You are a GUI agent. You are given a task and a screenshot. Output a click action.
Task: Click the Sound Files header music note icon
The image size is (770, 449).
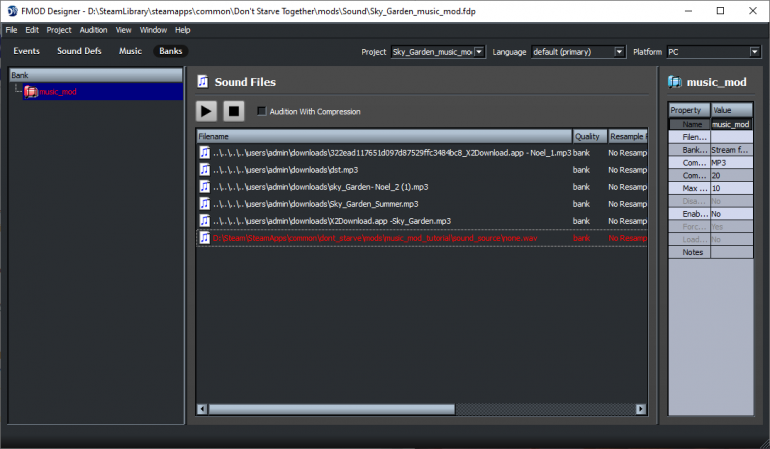pos(203,82)
